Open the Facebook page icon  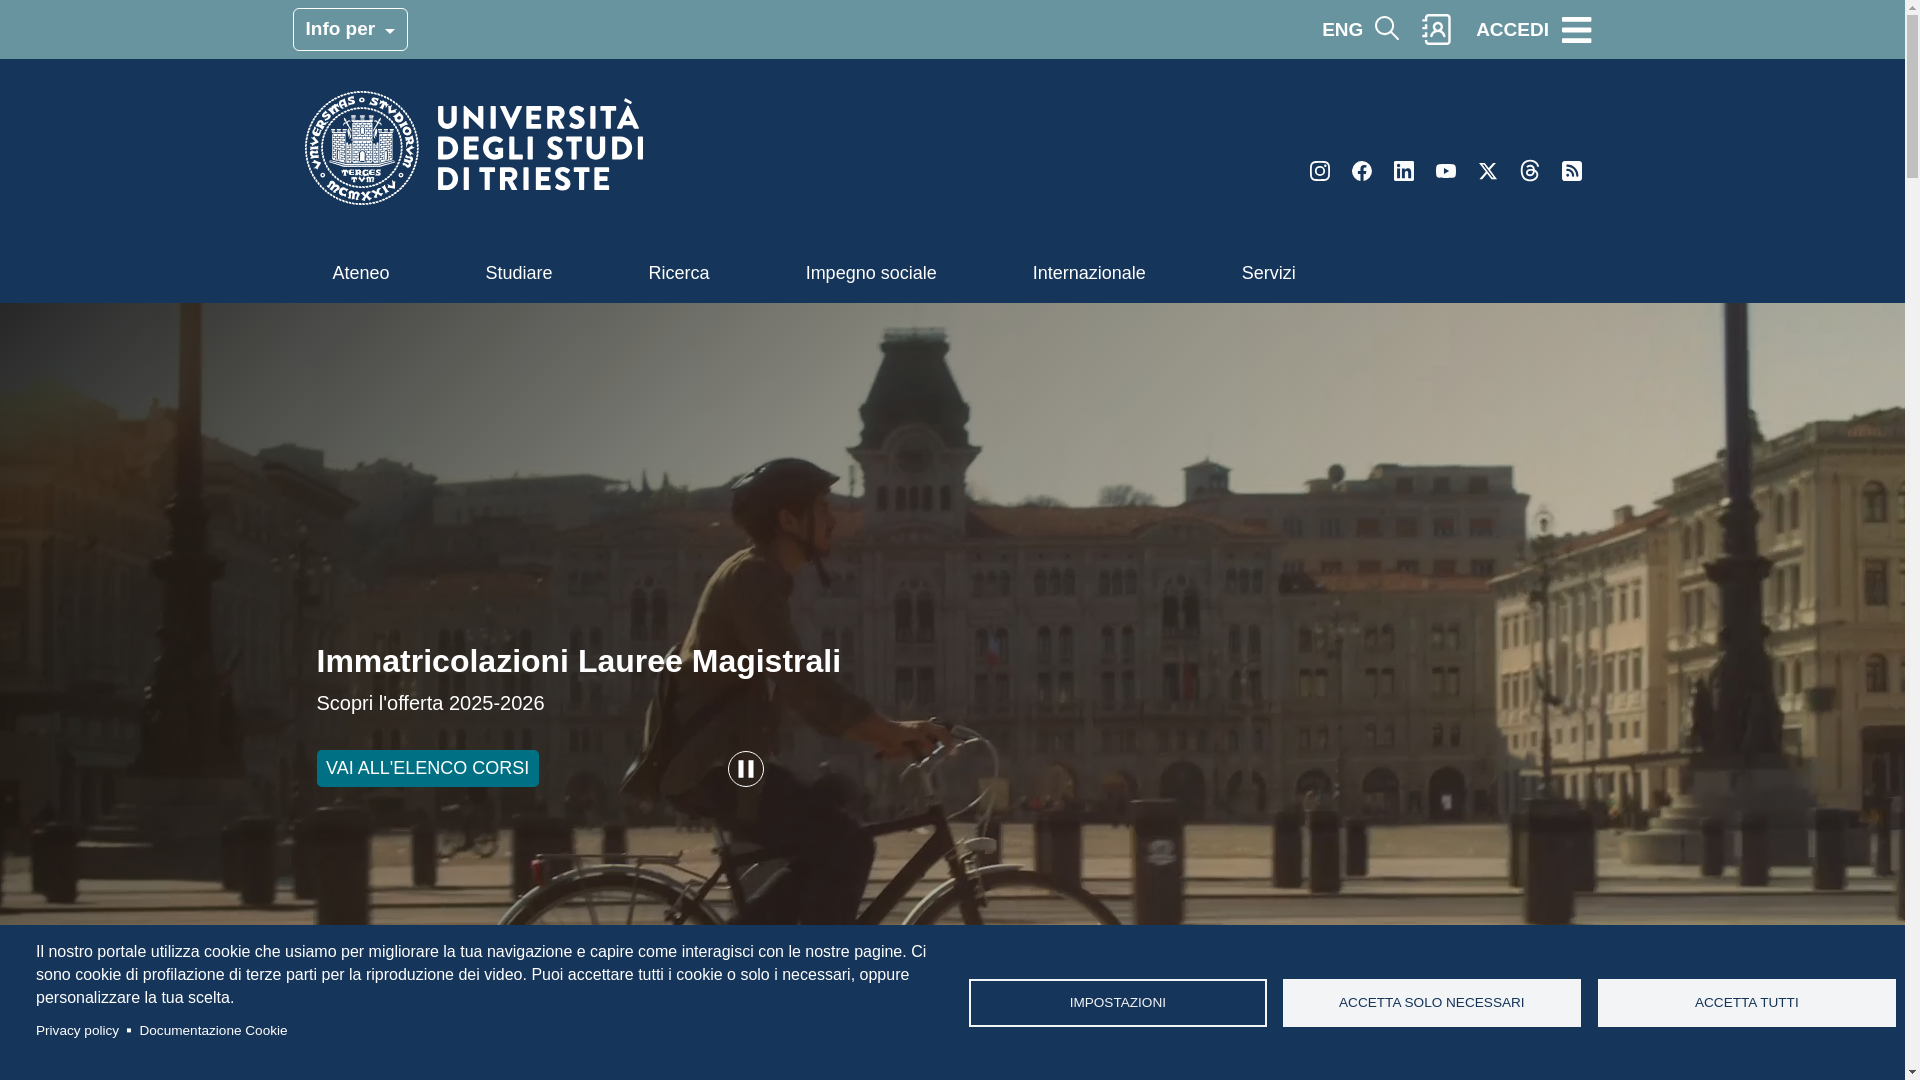point(1362,171)
